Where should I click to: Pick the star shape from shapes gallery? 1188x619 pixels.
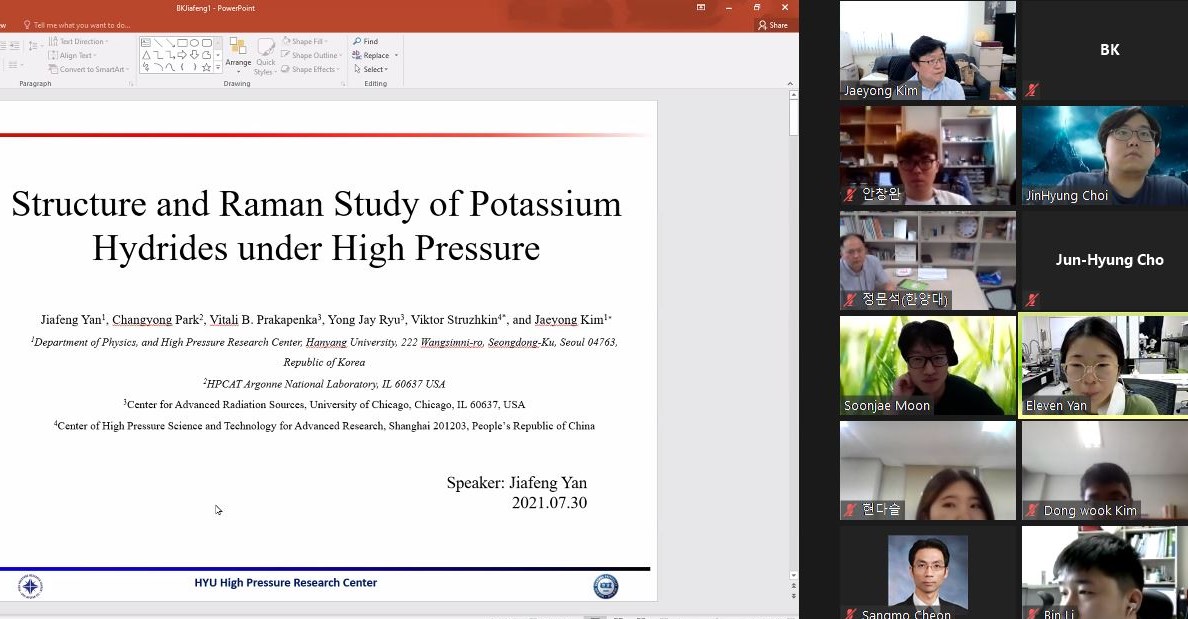click(x=206, y=68)
